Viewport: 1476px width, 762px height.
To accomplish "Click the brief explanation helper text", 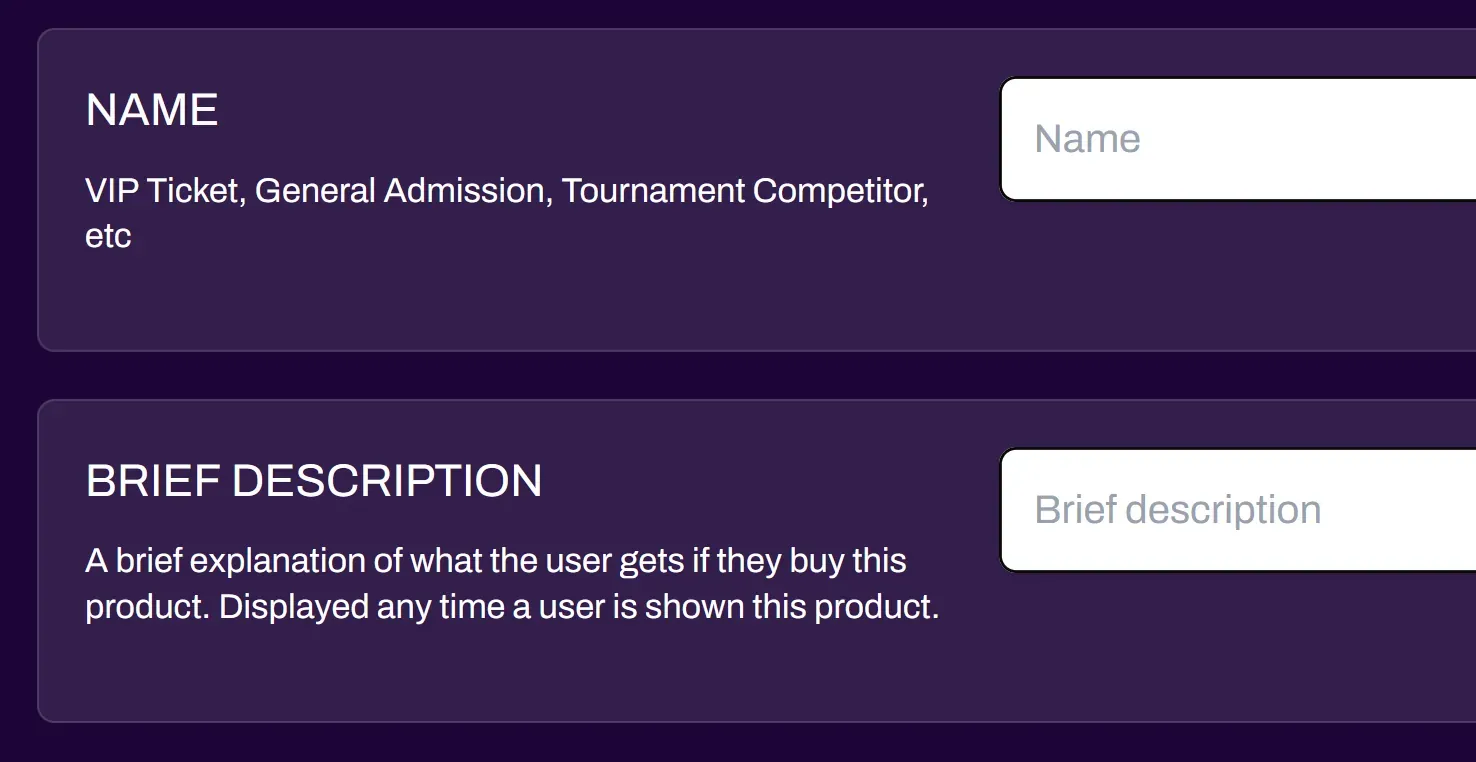I will pyautogui.click(x=495, y=583).
